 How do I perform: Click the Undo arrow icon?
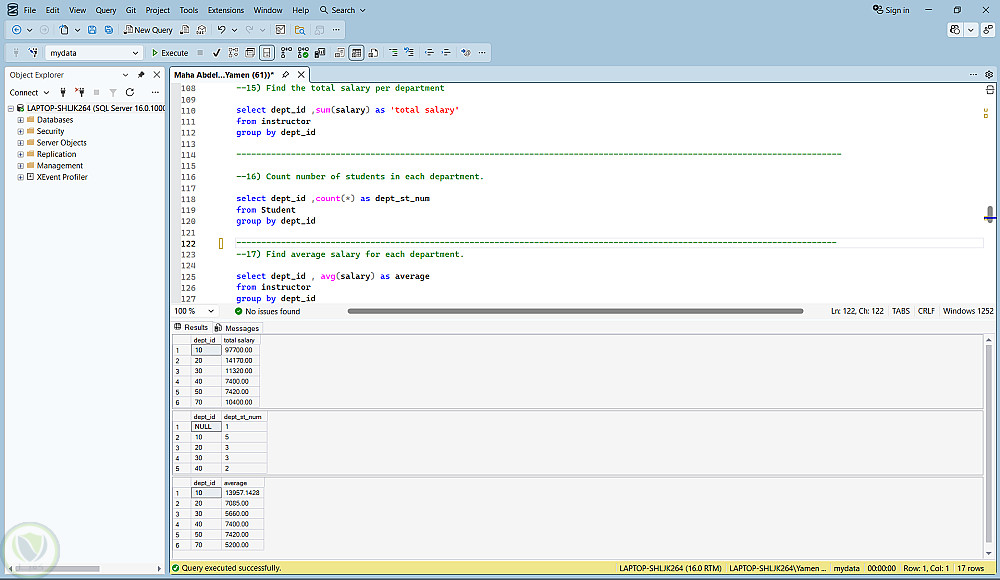click(x=221, y=30)
